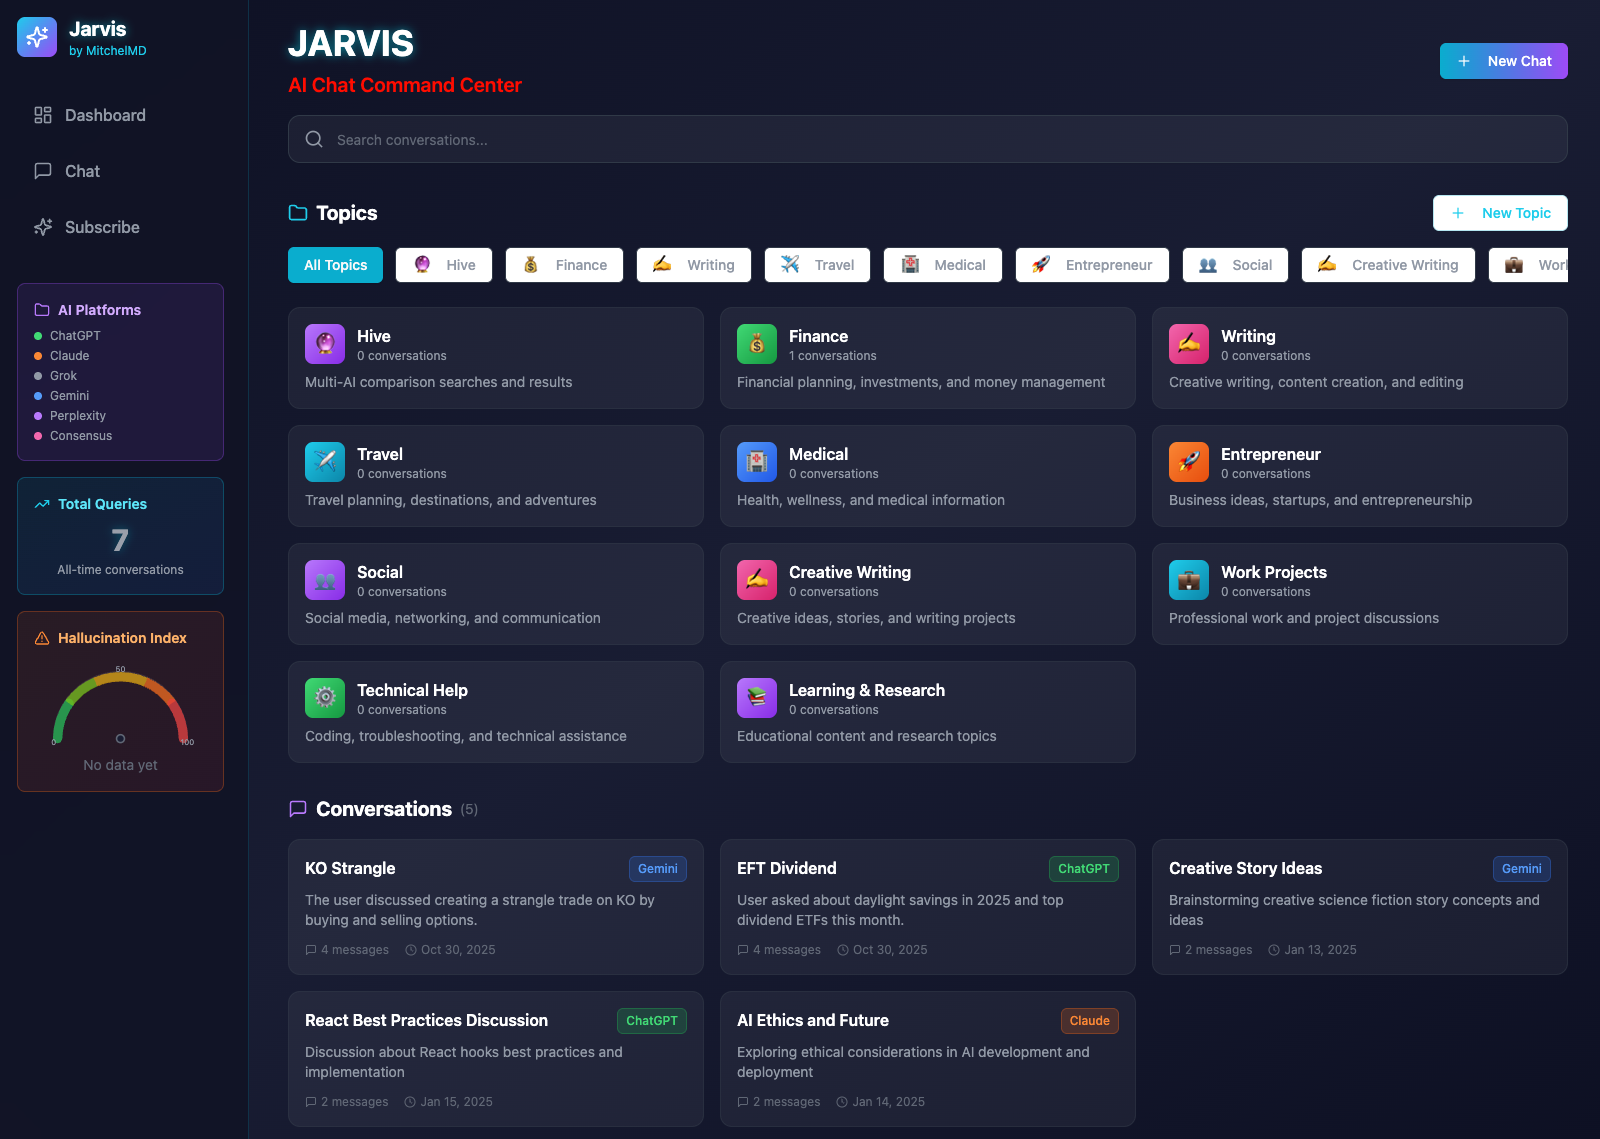Toggle the Creative Writing filter chip

pos(1388,264)
